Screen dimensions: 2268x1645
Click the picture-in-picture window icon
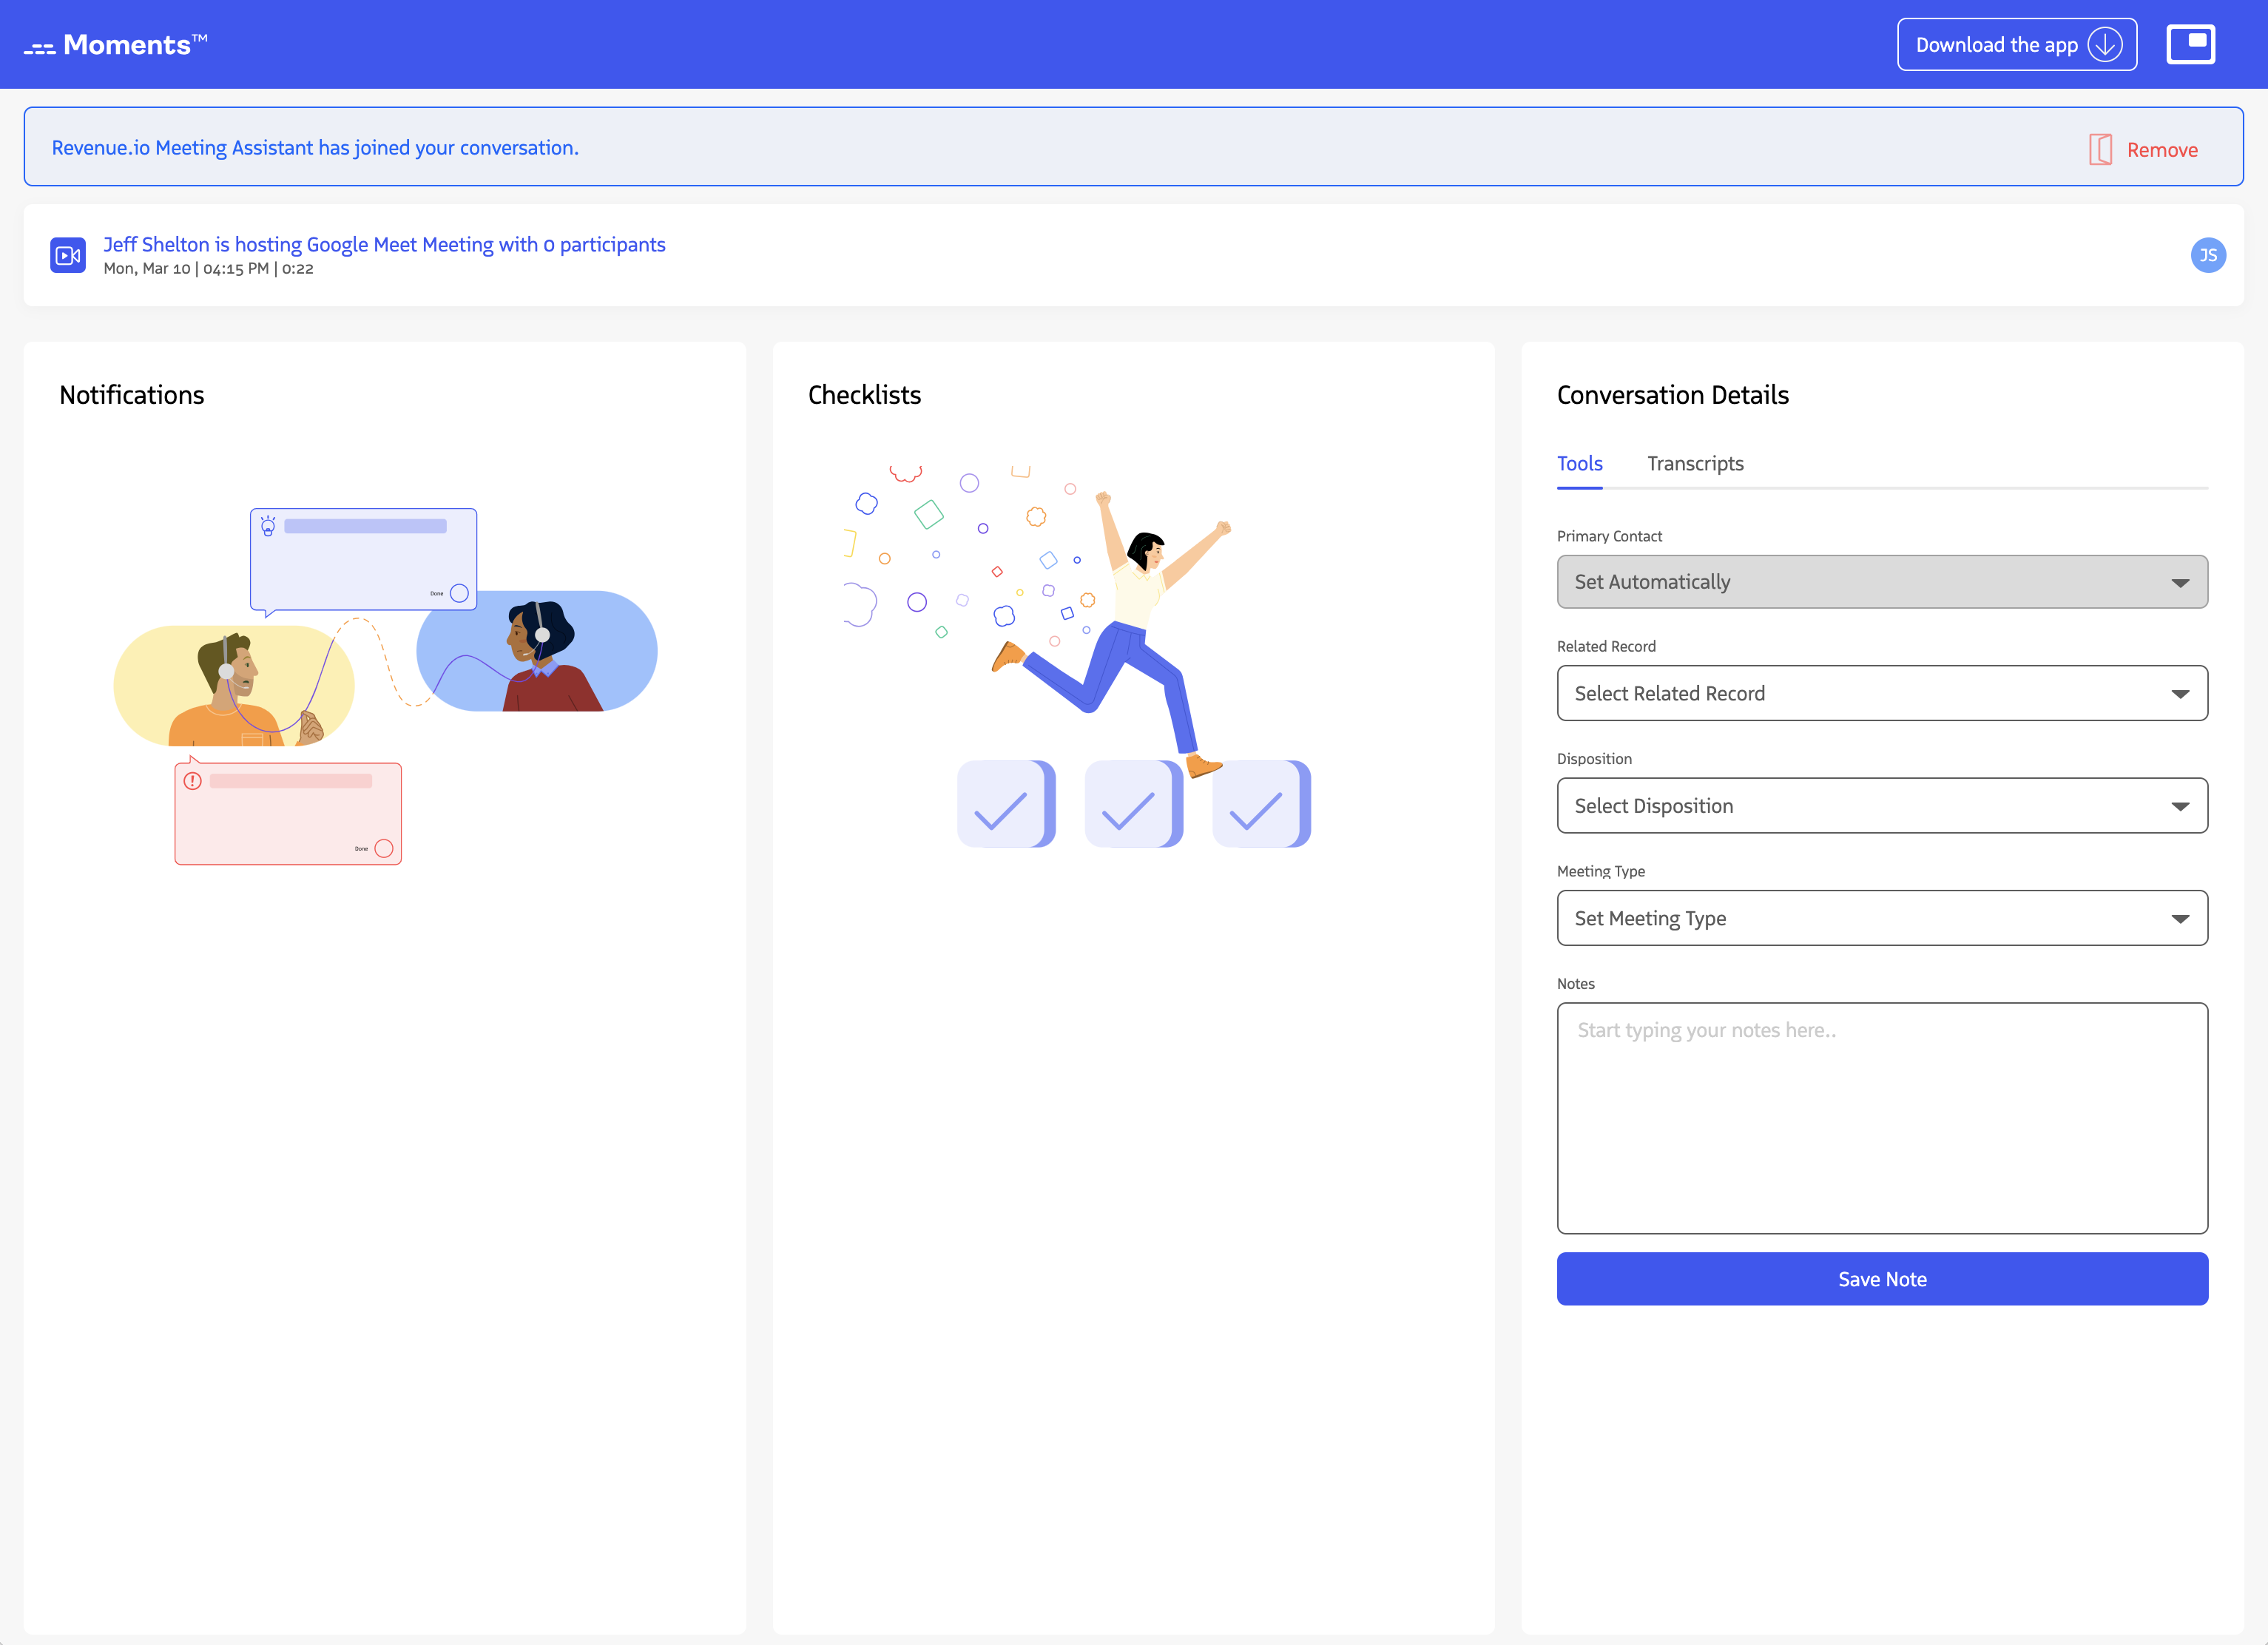tap(2190, 44)
